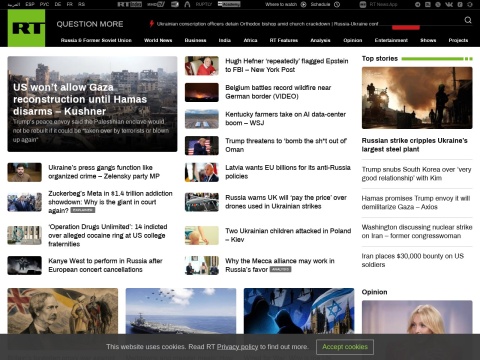Open Hugh Hefner flagged Epstein headline
The height and width of the screenshot is (360, 480).
287,65
